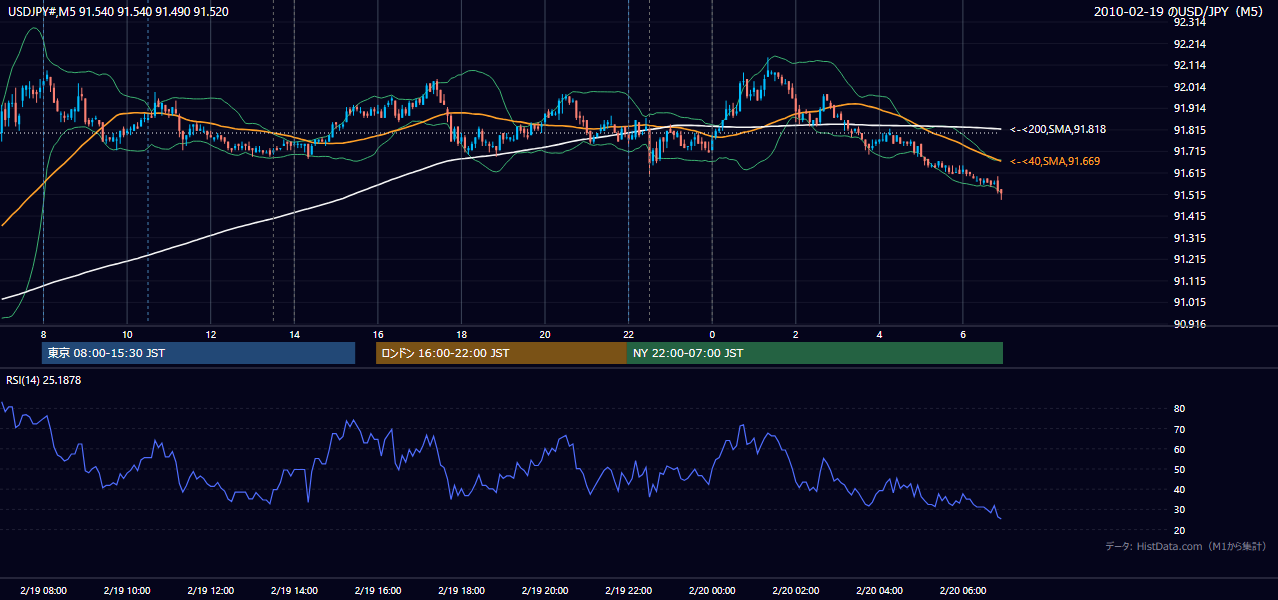Click the hour 18 tick label under chart
This screenshot has width=1278, height=600.
coord(461,334)
